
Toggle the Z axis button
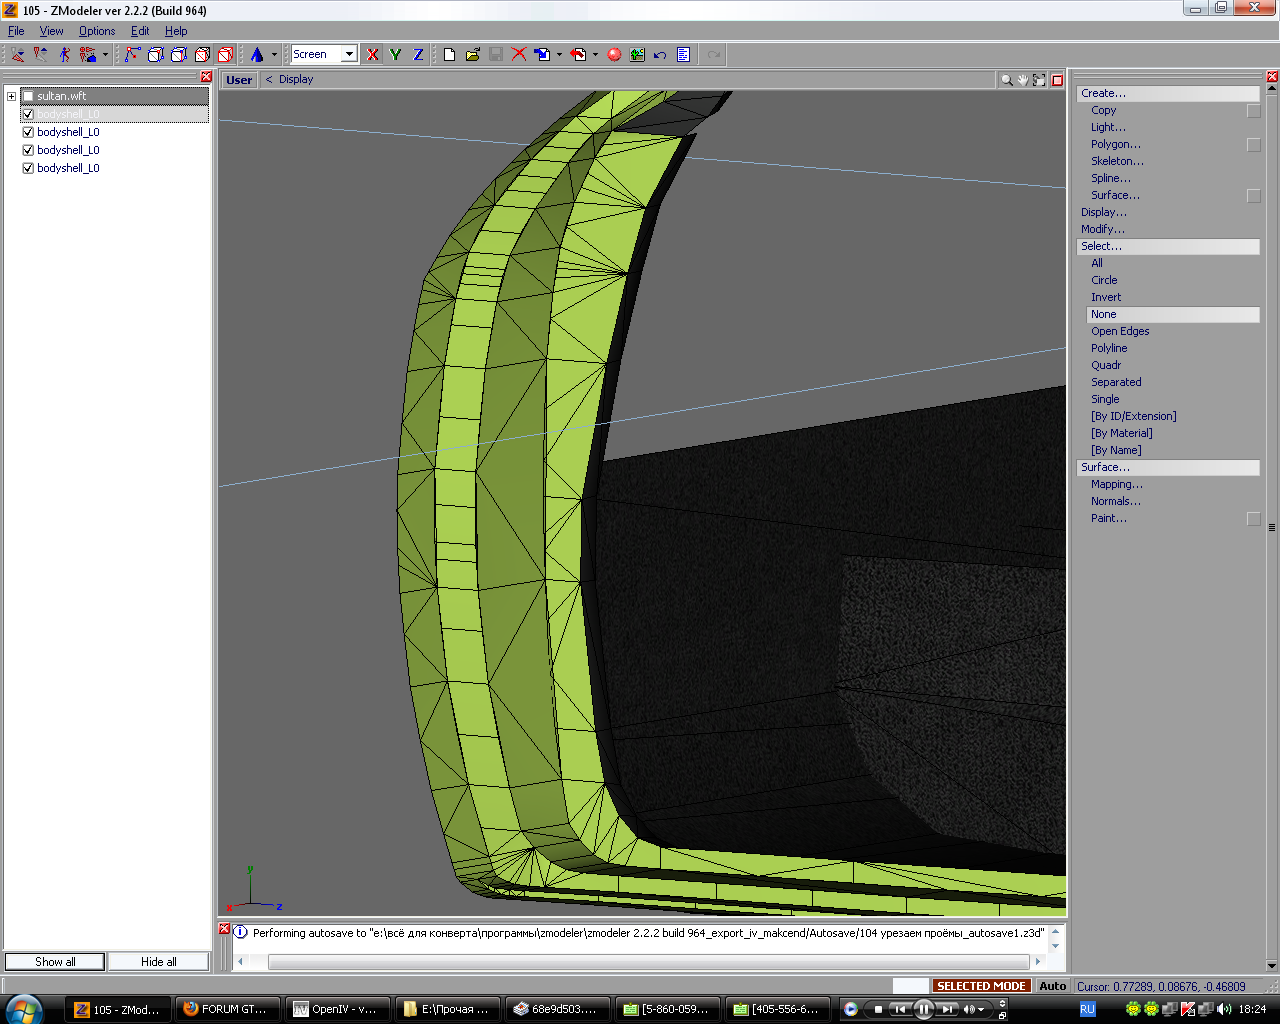coord(418,55)
